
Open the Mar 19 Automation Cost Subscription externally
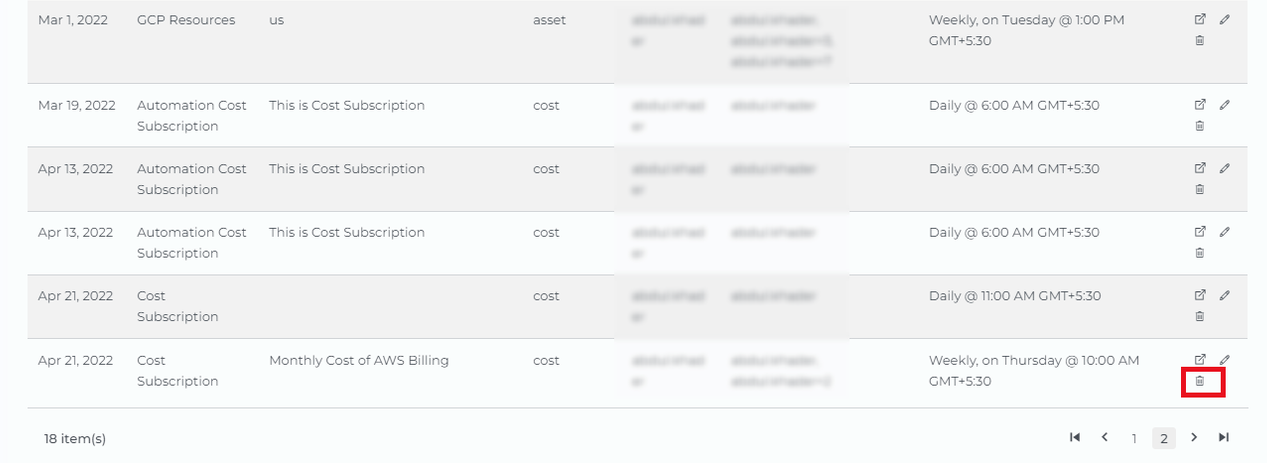[1200, 105]
